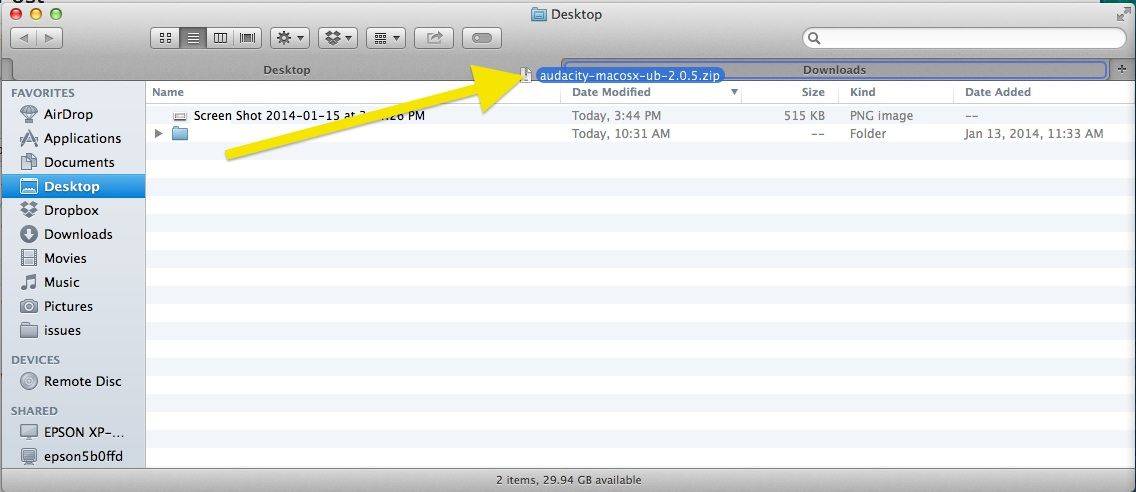
Task: Open Applications in the sidebar
Action: [82, 138]
